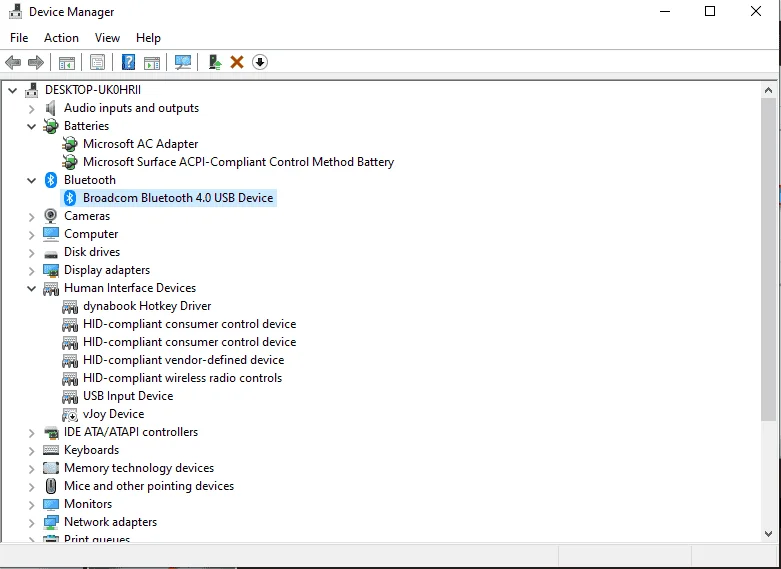Select the first HID-compliant consumer control device
The width and height of the screenshot is (781, 569).
(189, 324)
